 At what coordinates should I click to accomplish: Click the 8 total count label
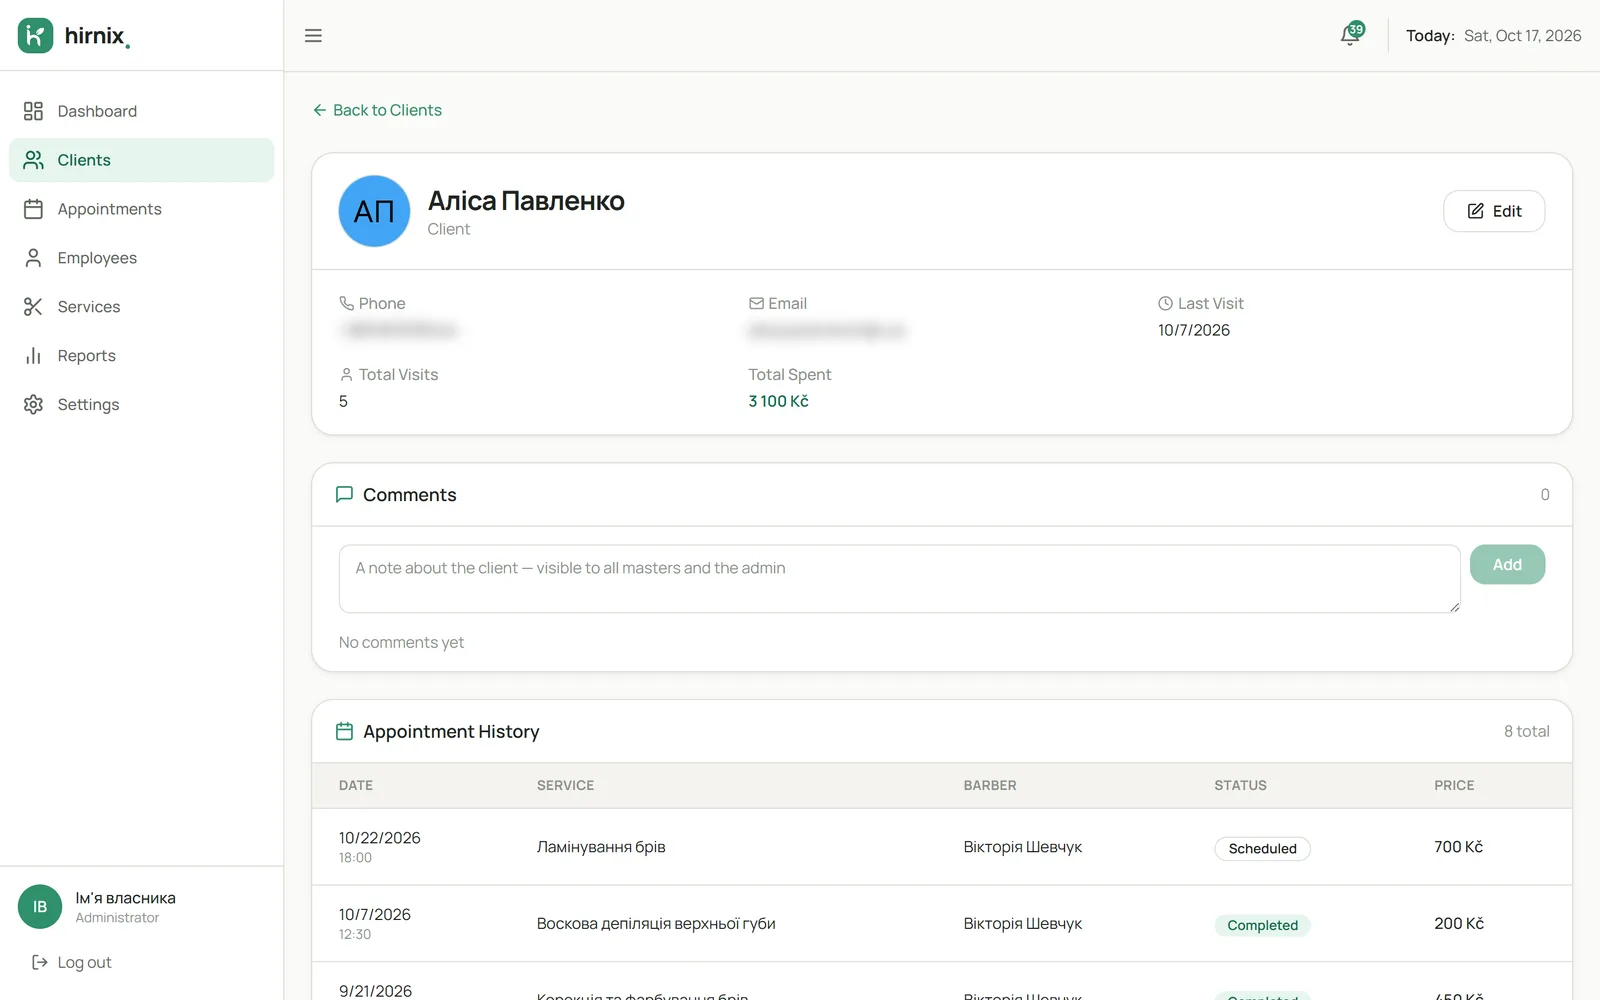coord(1527,731)
